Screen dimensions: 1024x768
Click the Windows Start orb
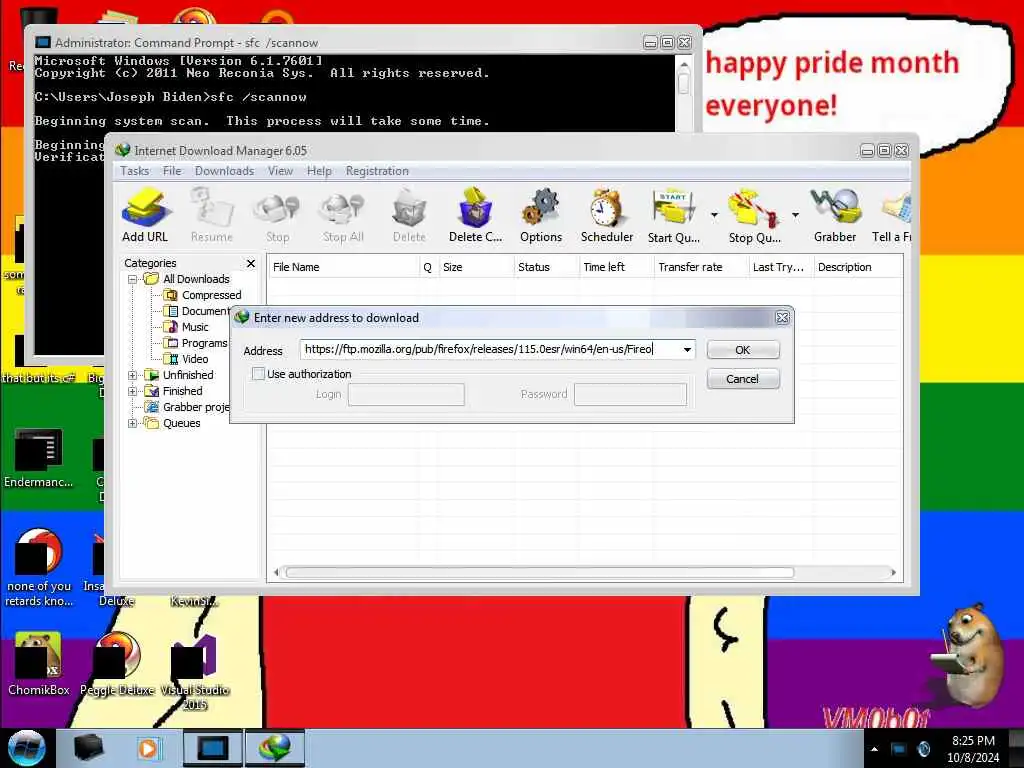[26, 748]
